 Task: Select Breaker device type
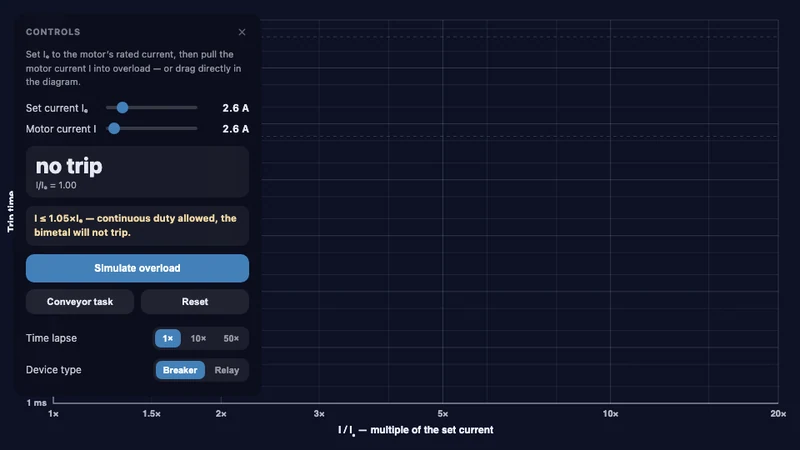point(180,370)
